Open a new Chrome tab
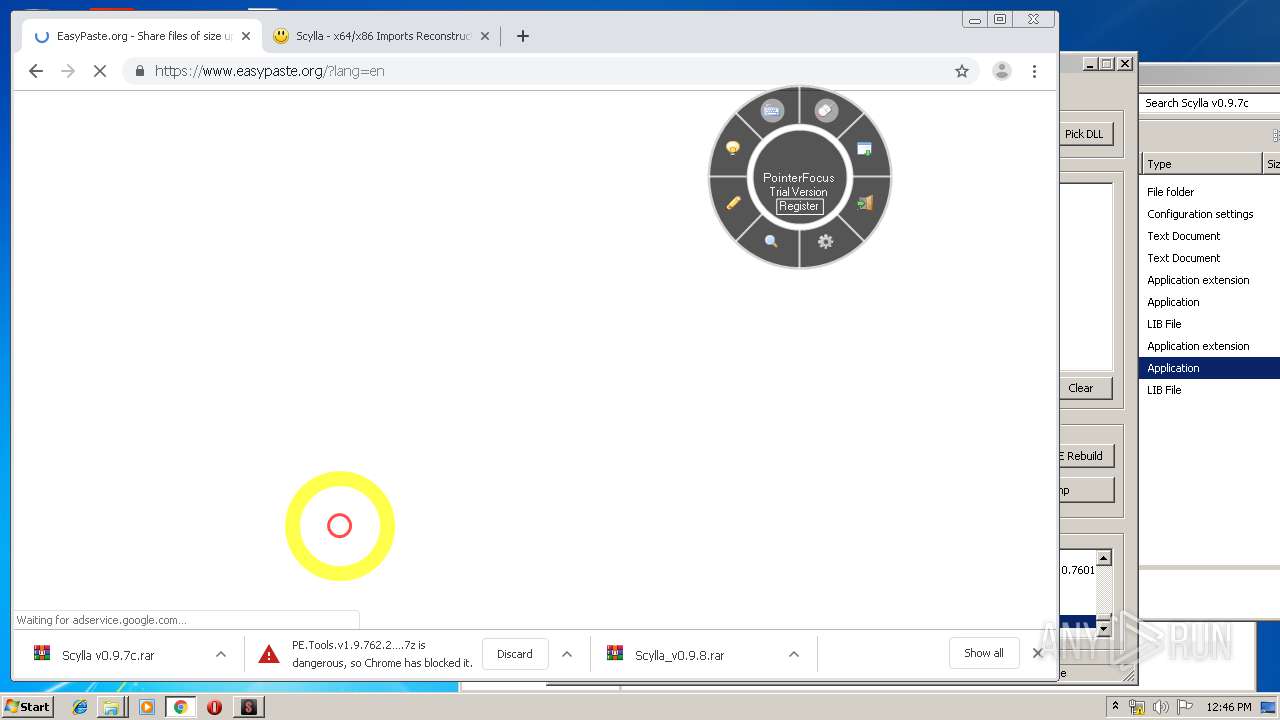The image size is (1280, 720). pos(522,36)
